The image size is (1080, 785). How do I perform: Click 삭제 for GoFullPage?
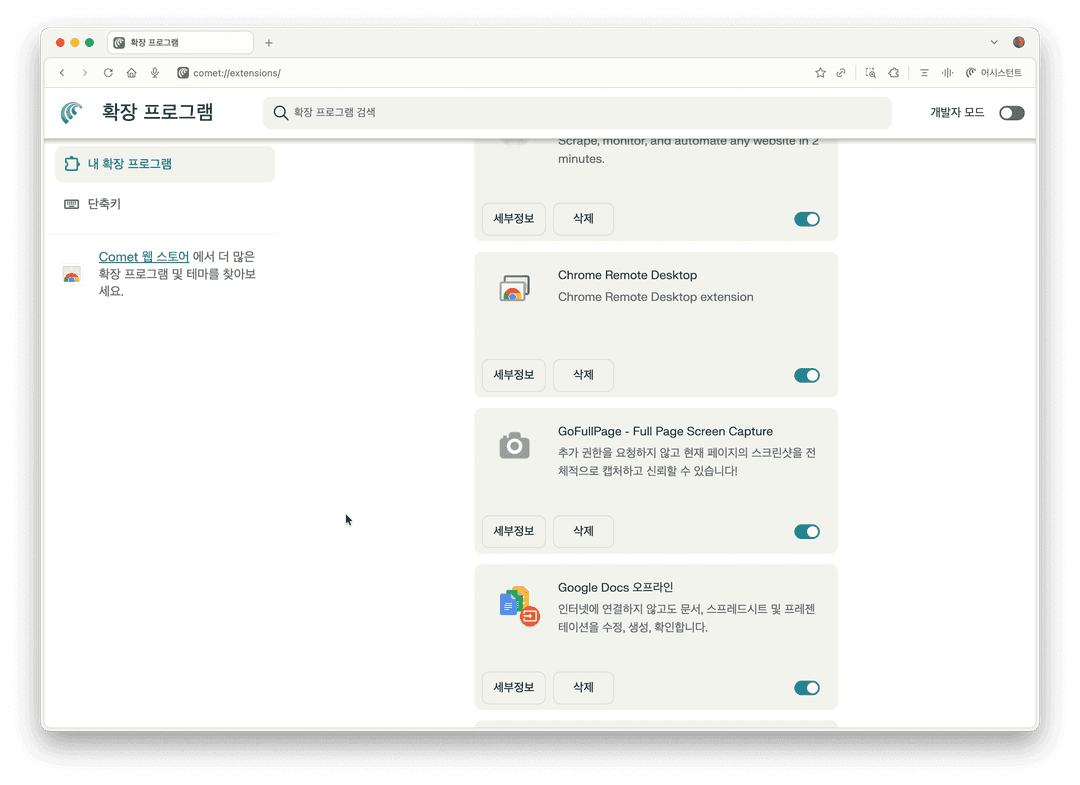(583, 532)
